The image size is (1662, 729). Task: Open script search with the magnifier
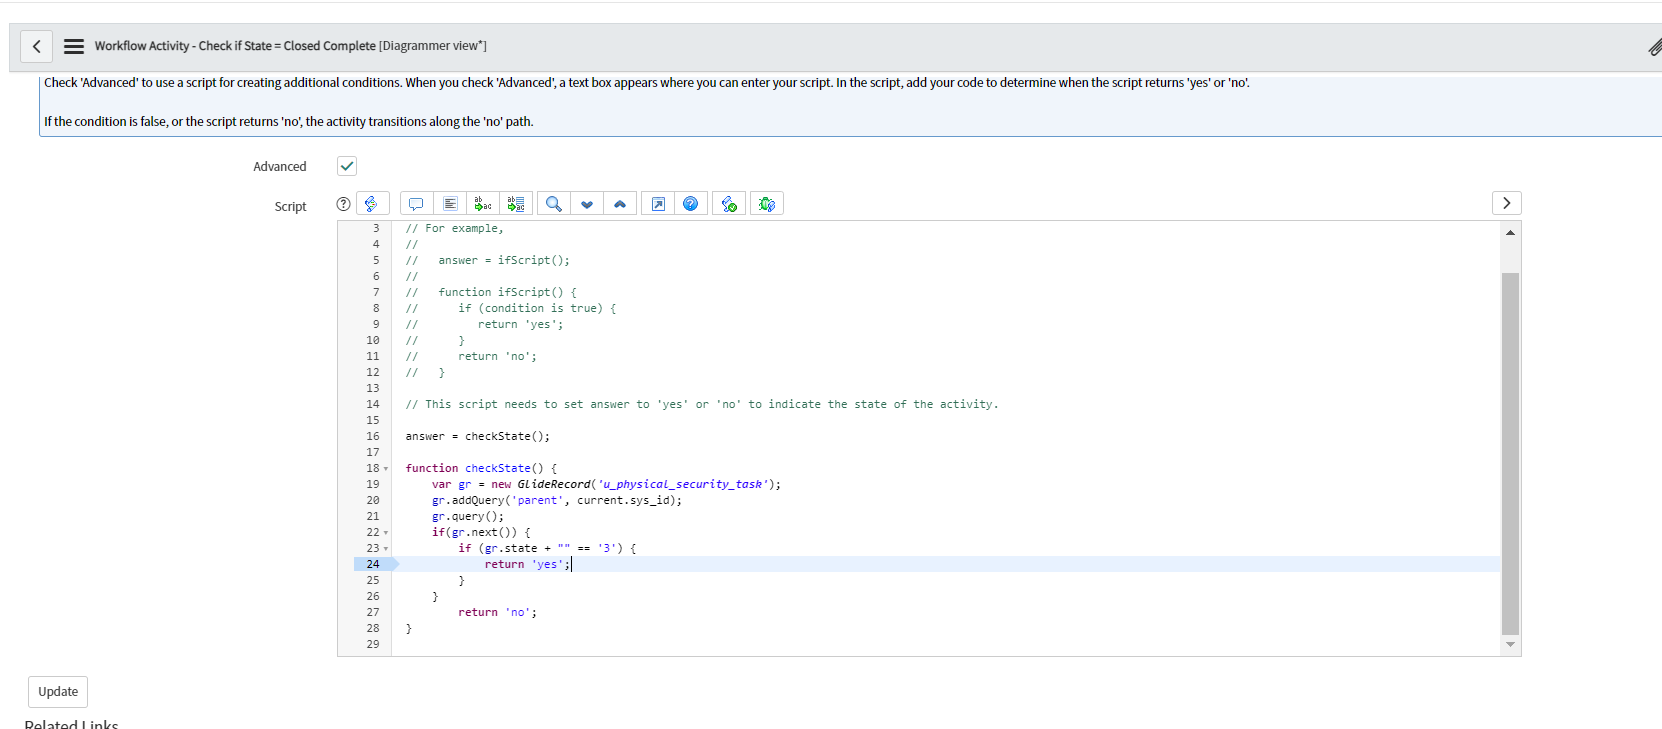click(x=553, y=204)
